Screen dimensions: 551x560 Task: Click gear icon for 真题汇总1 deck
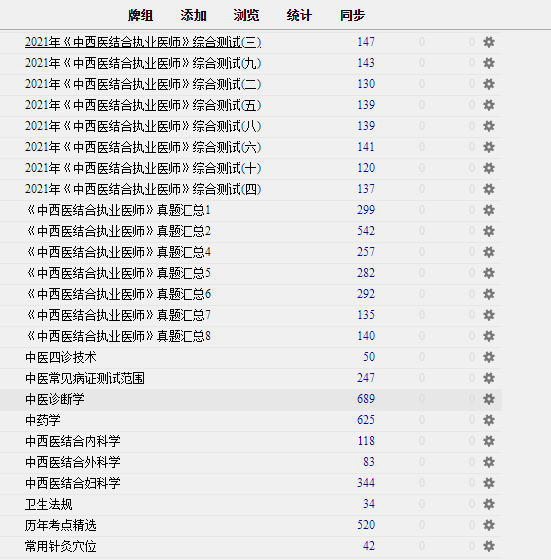pos(489,210)
